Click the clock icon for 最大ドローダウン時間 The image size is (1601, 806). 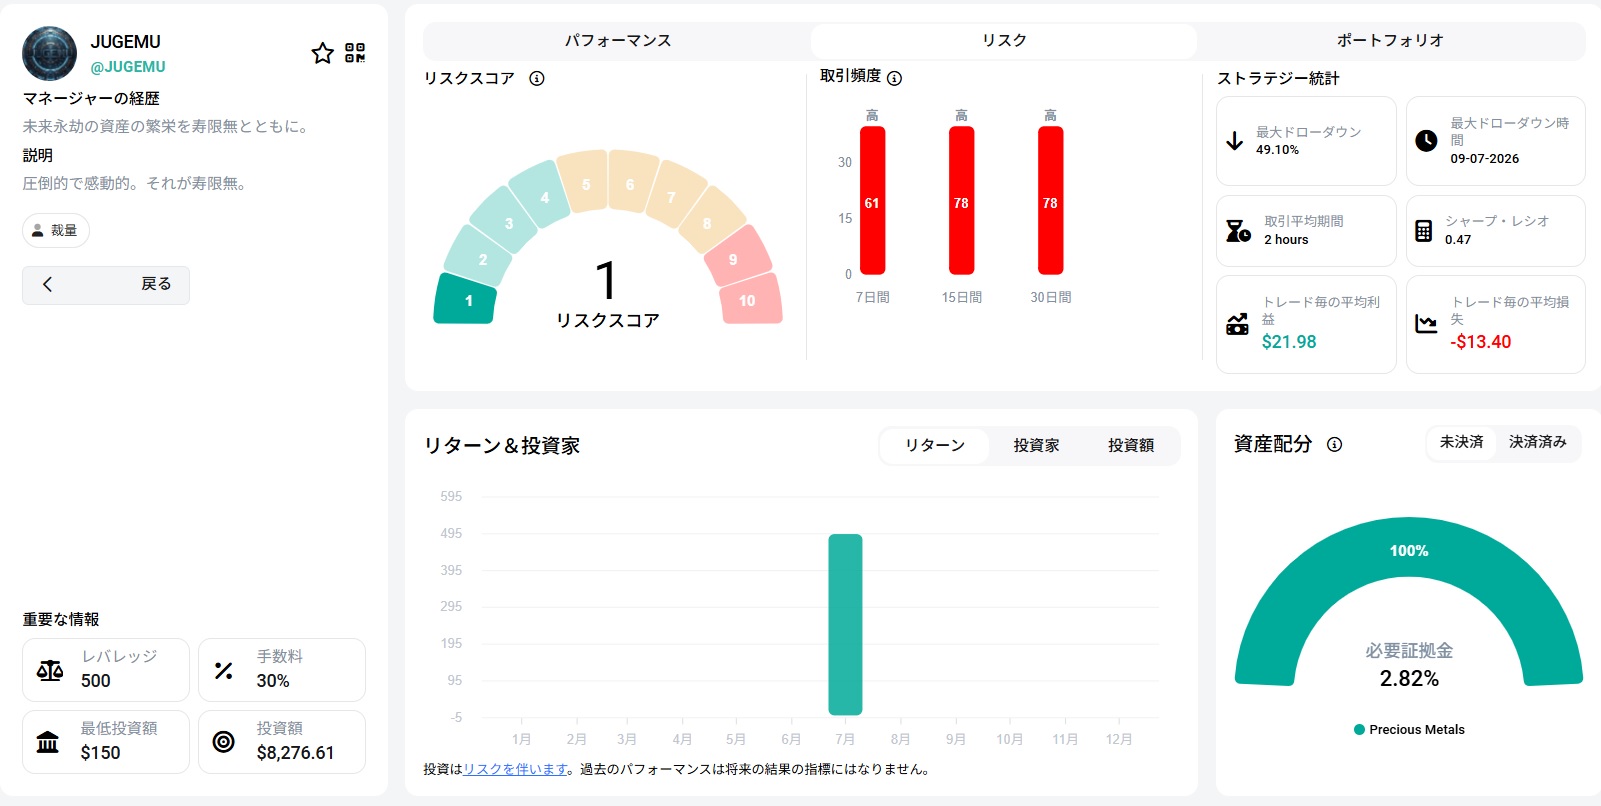[x=1426, y=141]
